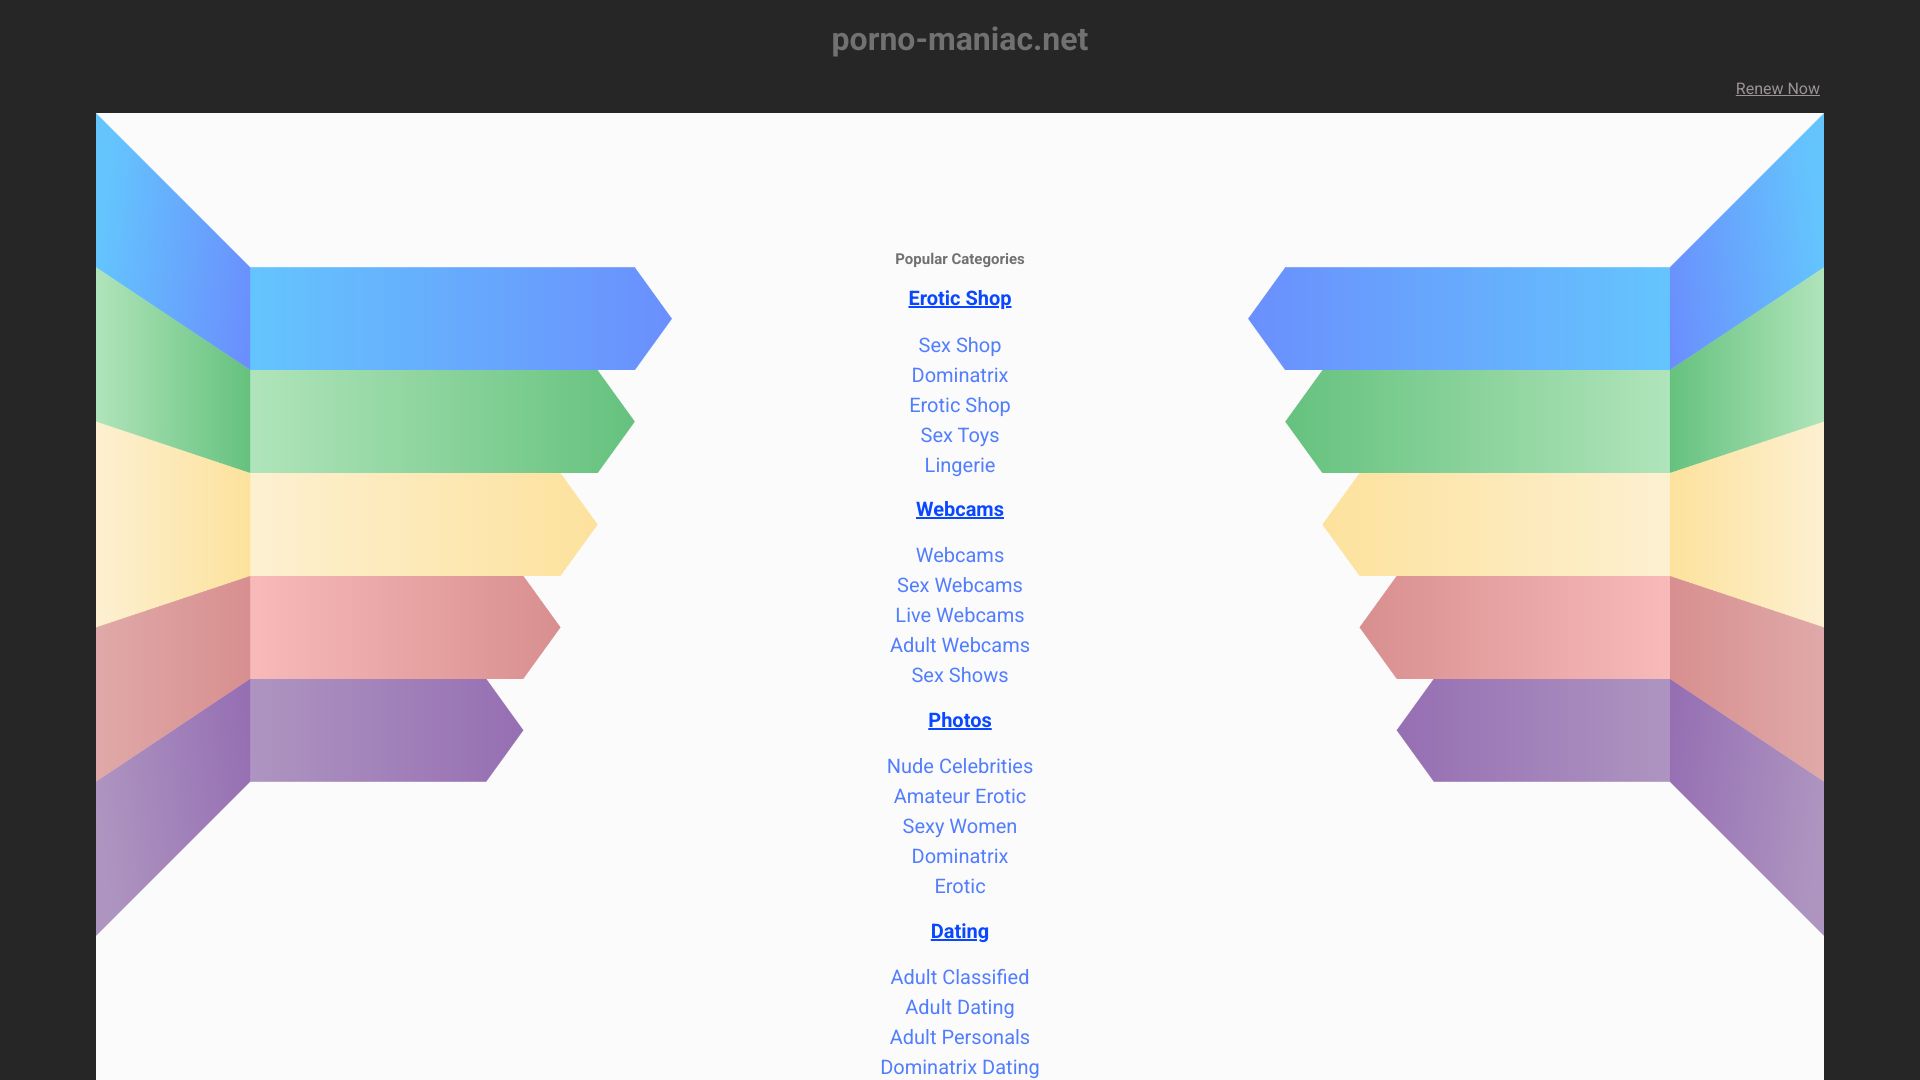This screenshot has height=1080, width=1920.
Task: Click the Renew Now link
Action: (x=1777, y=88)
